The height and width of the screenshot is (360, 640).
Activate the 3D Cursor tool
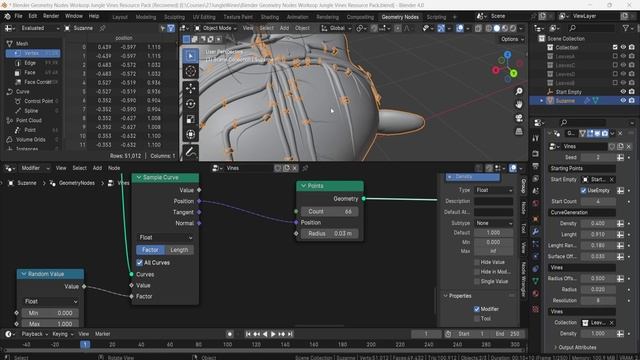coord(190,72)
